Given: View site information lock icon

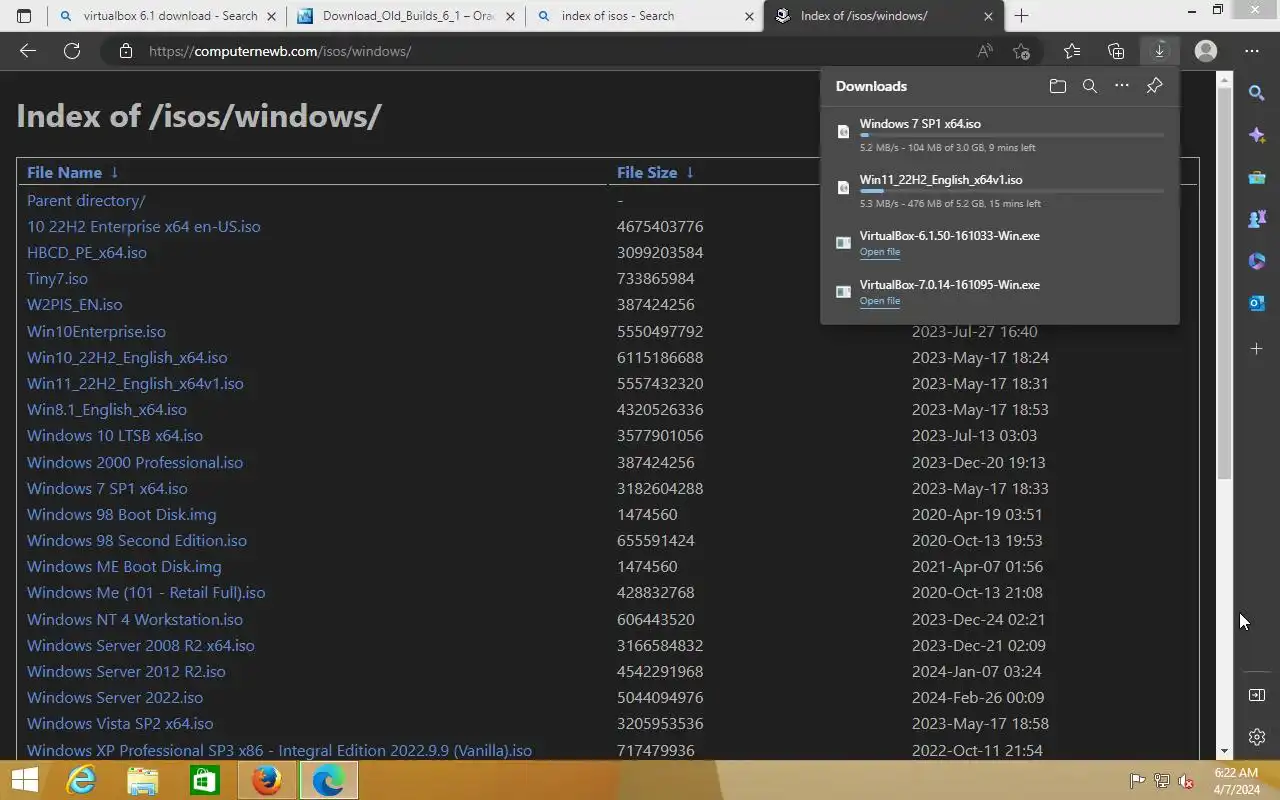Looking at the screenshot, I should coord(126,51).
